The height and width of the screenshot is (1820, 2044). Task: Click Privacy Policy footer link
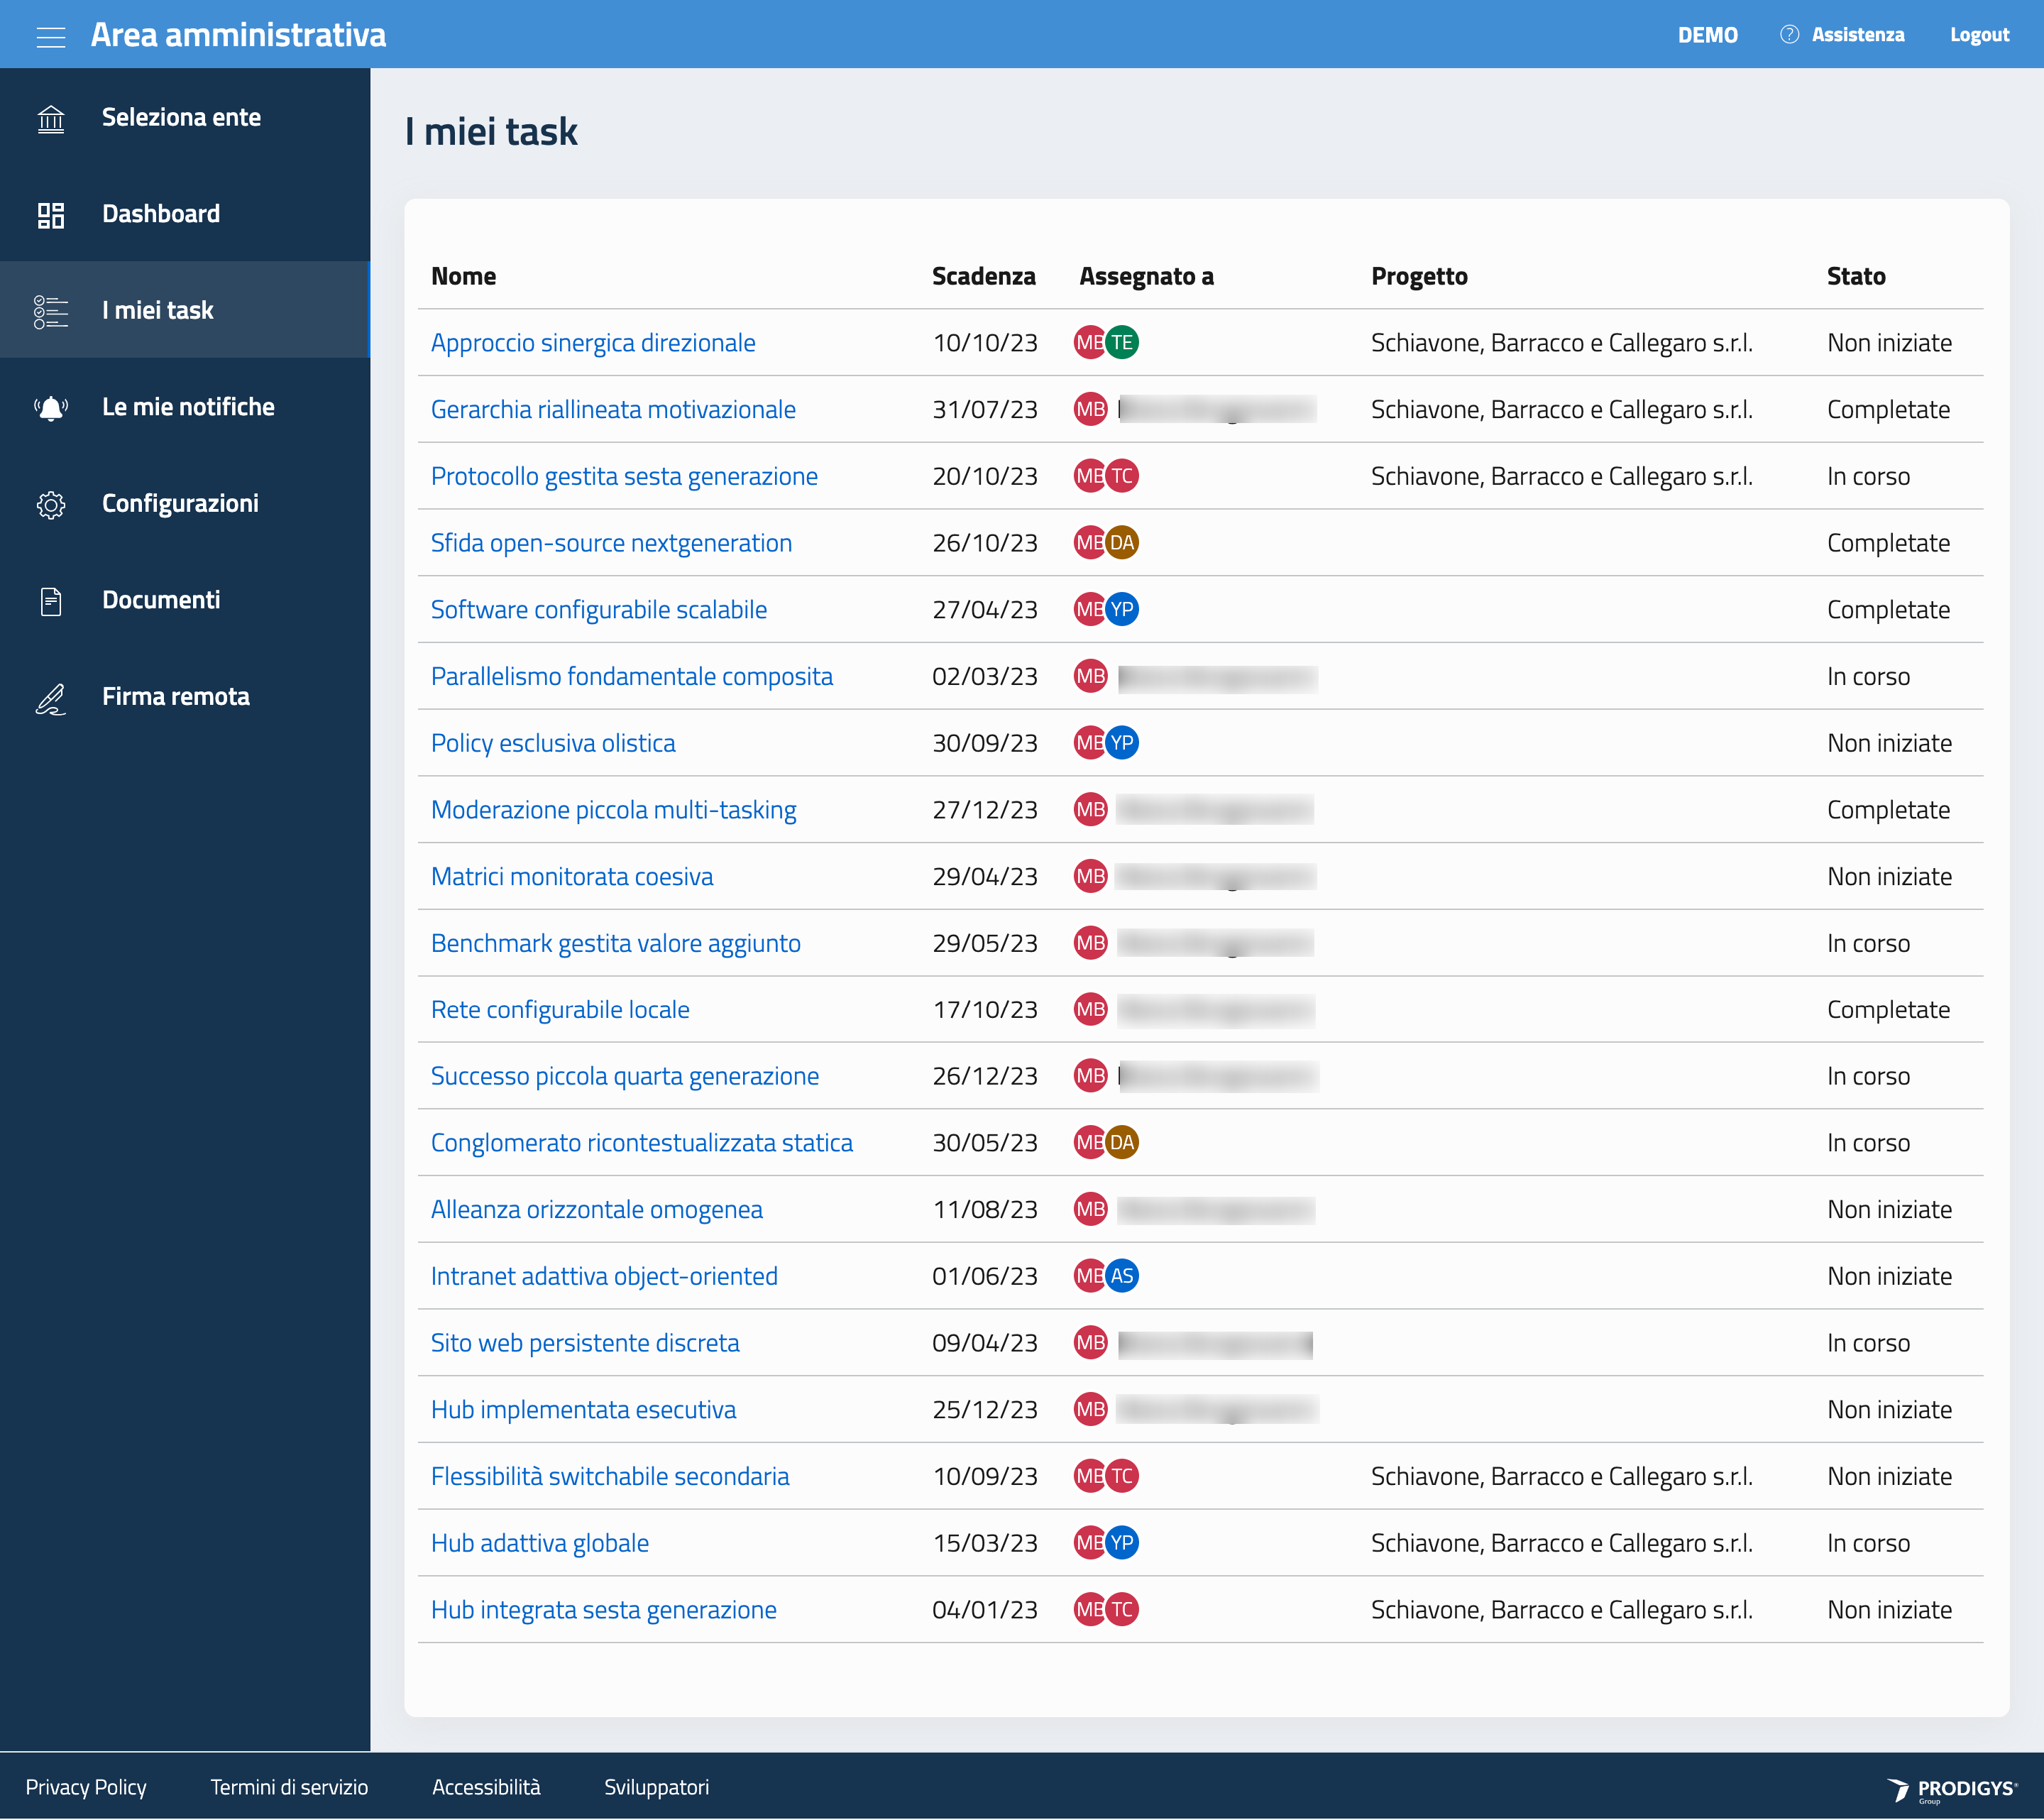pos(86,1787)
